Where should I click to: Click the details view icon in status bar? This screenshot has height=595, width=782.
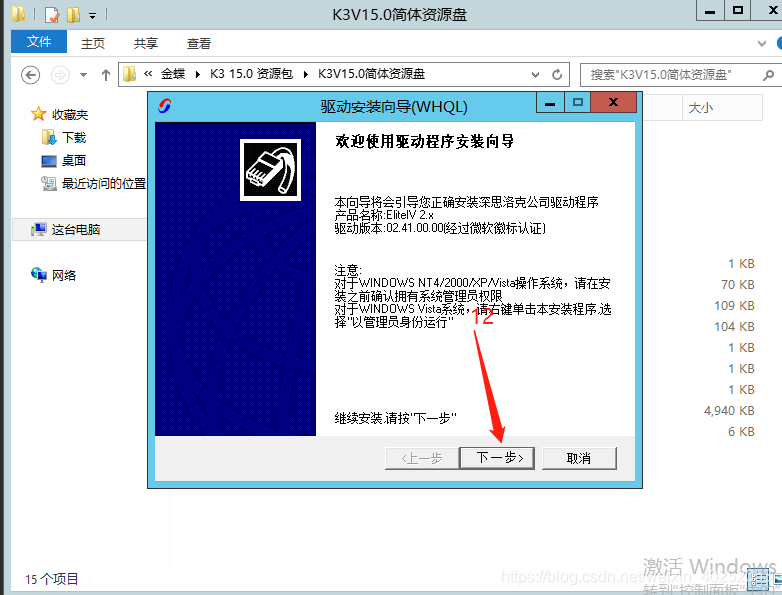(758, 579)
